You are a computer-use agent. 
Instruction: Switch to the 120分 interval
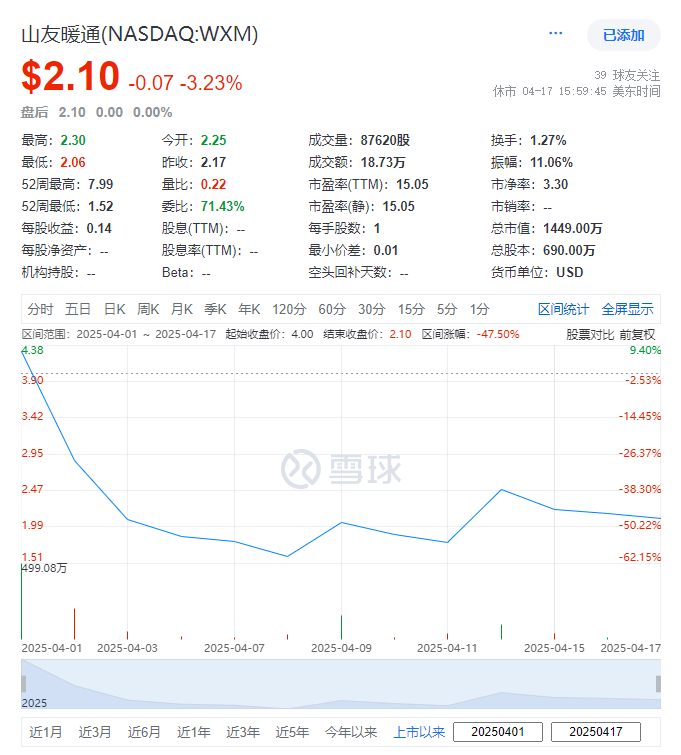(x=289, y=309)
